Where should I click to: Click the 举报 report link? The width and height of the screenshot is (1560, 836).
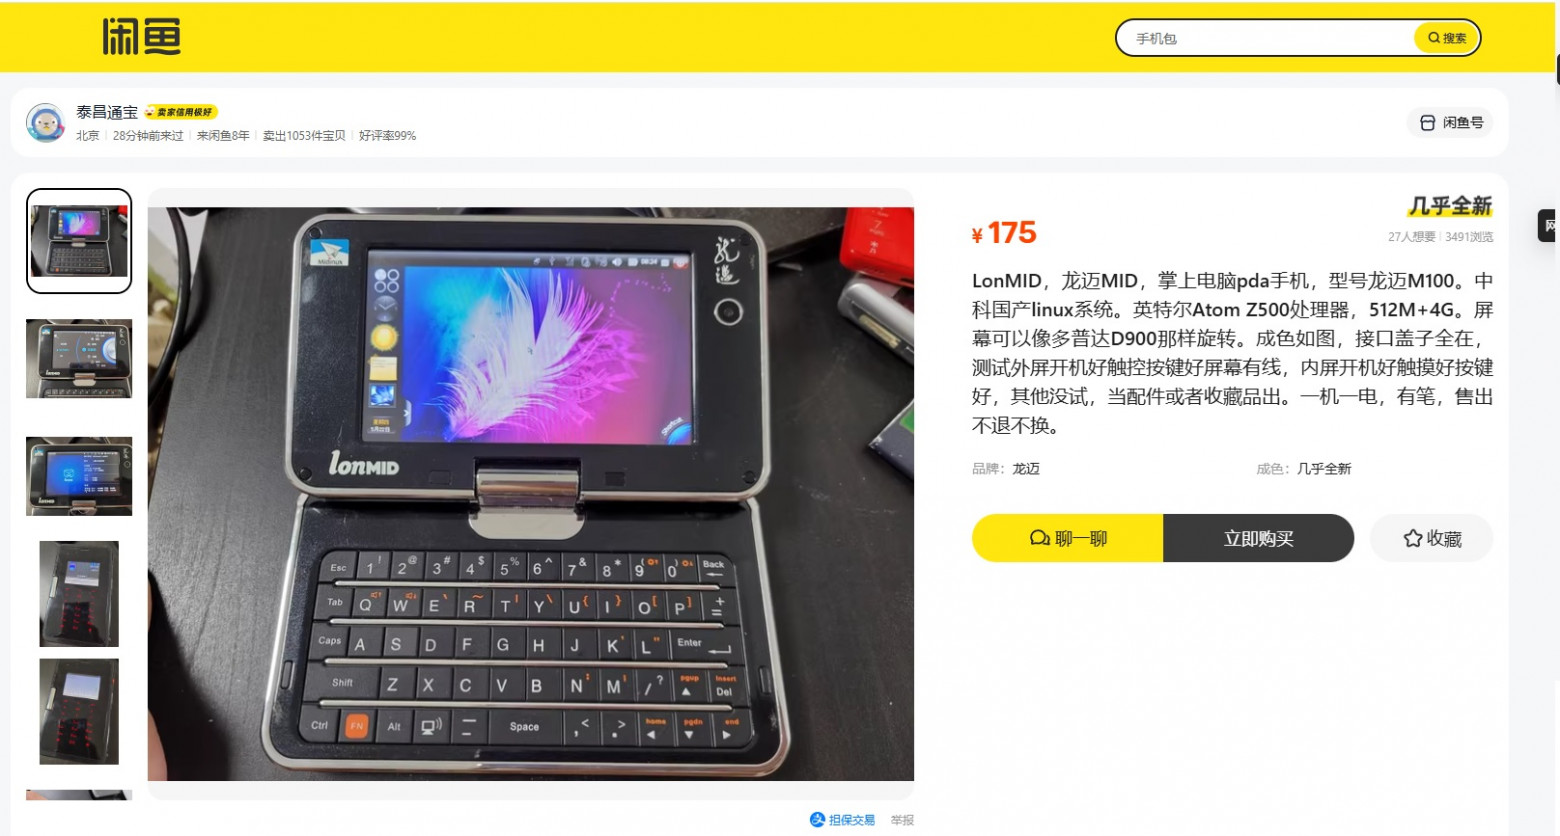click(x=902, y=820)
